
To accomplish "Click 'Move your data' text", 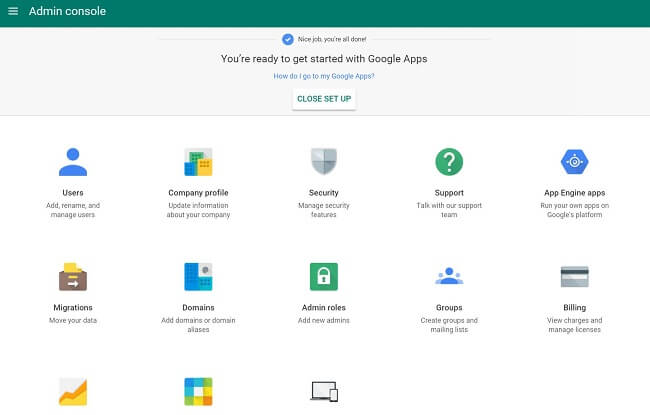I will point(73,320).
